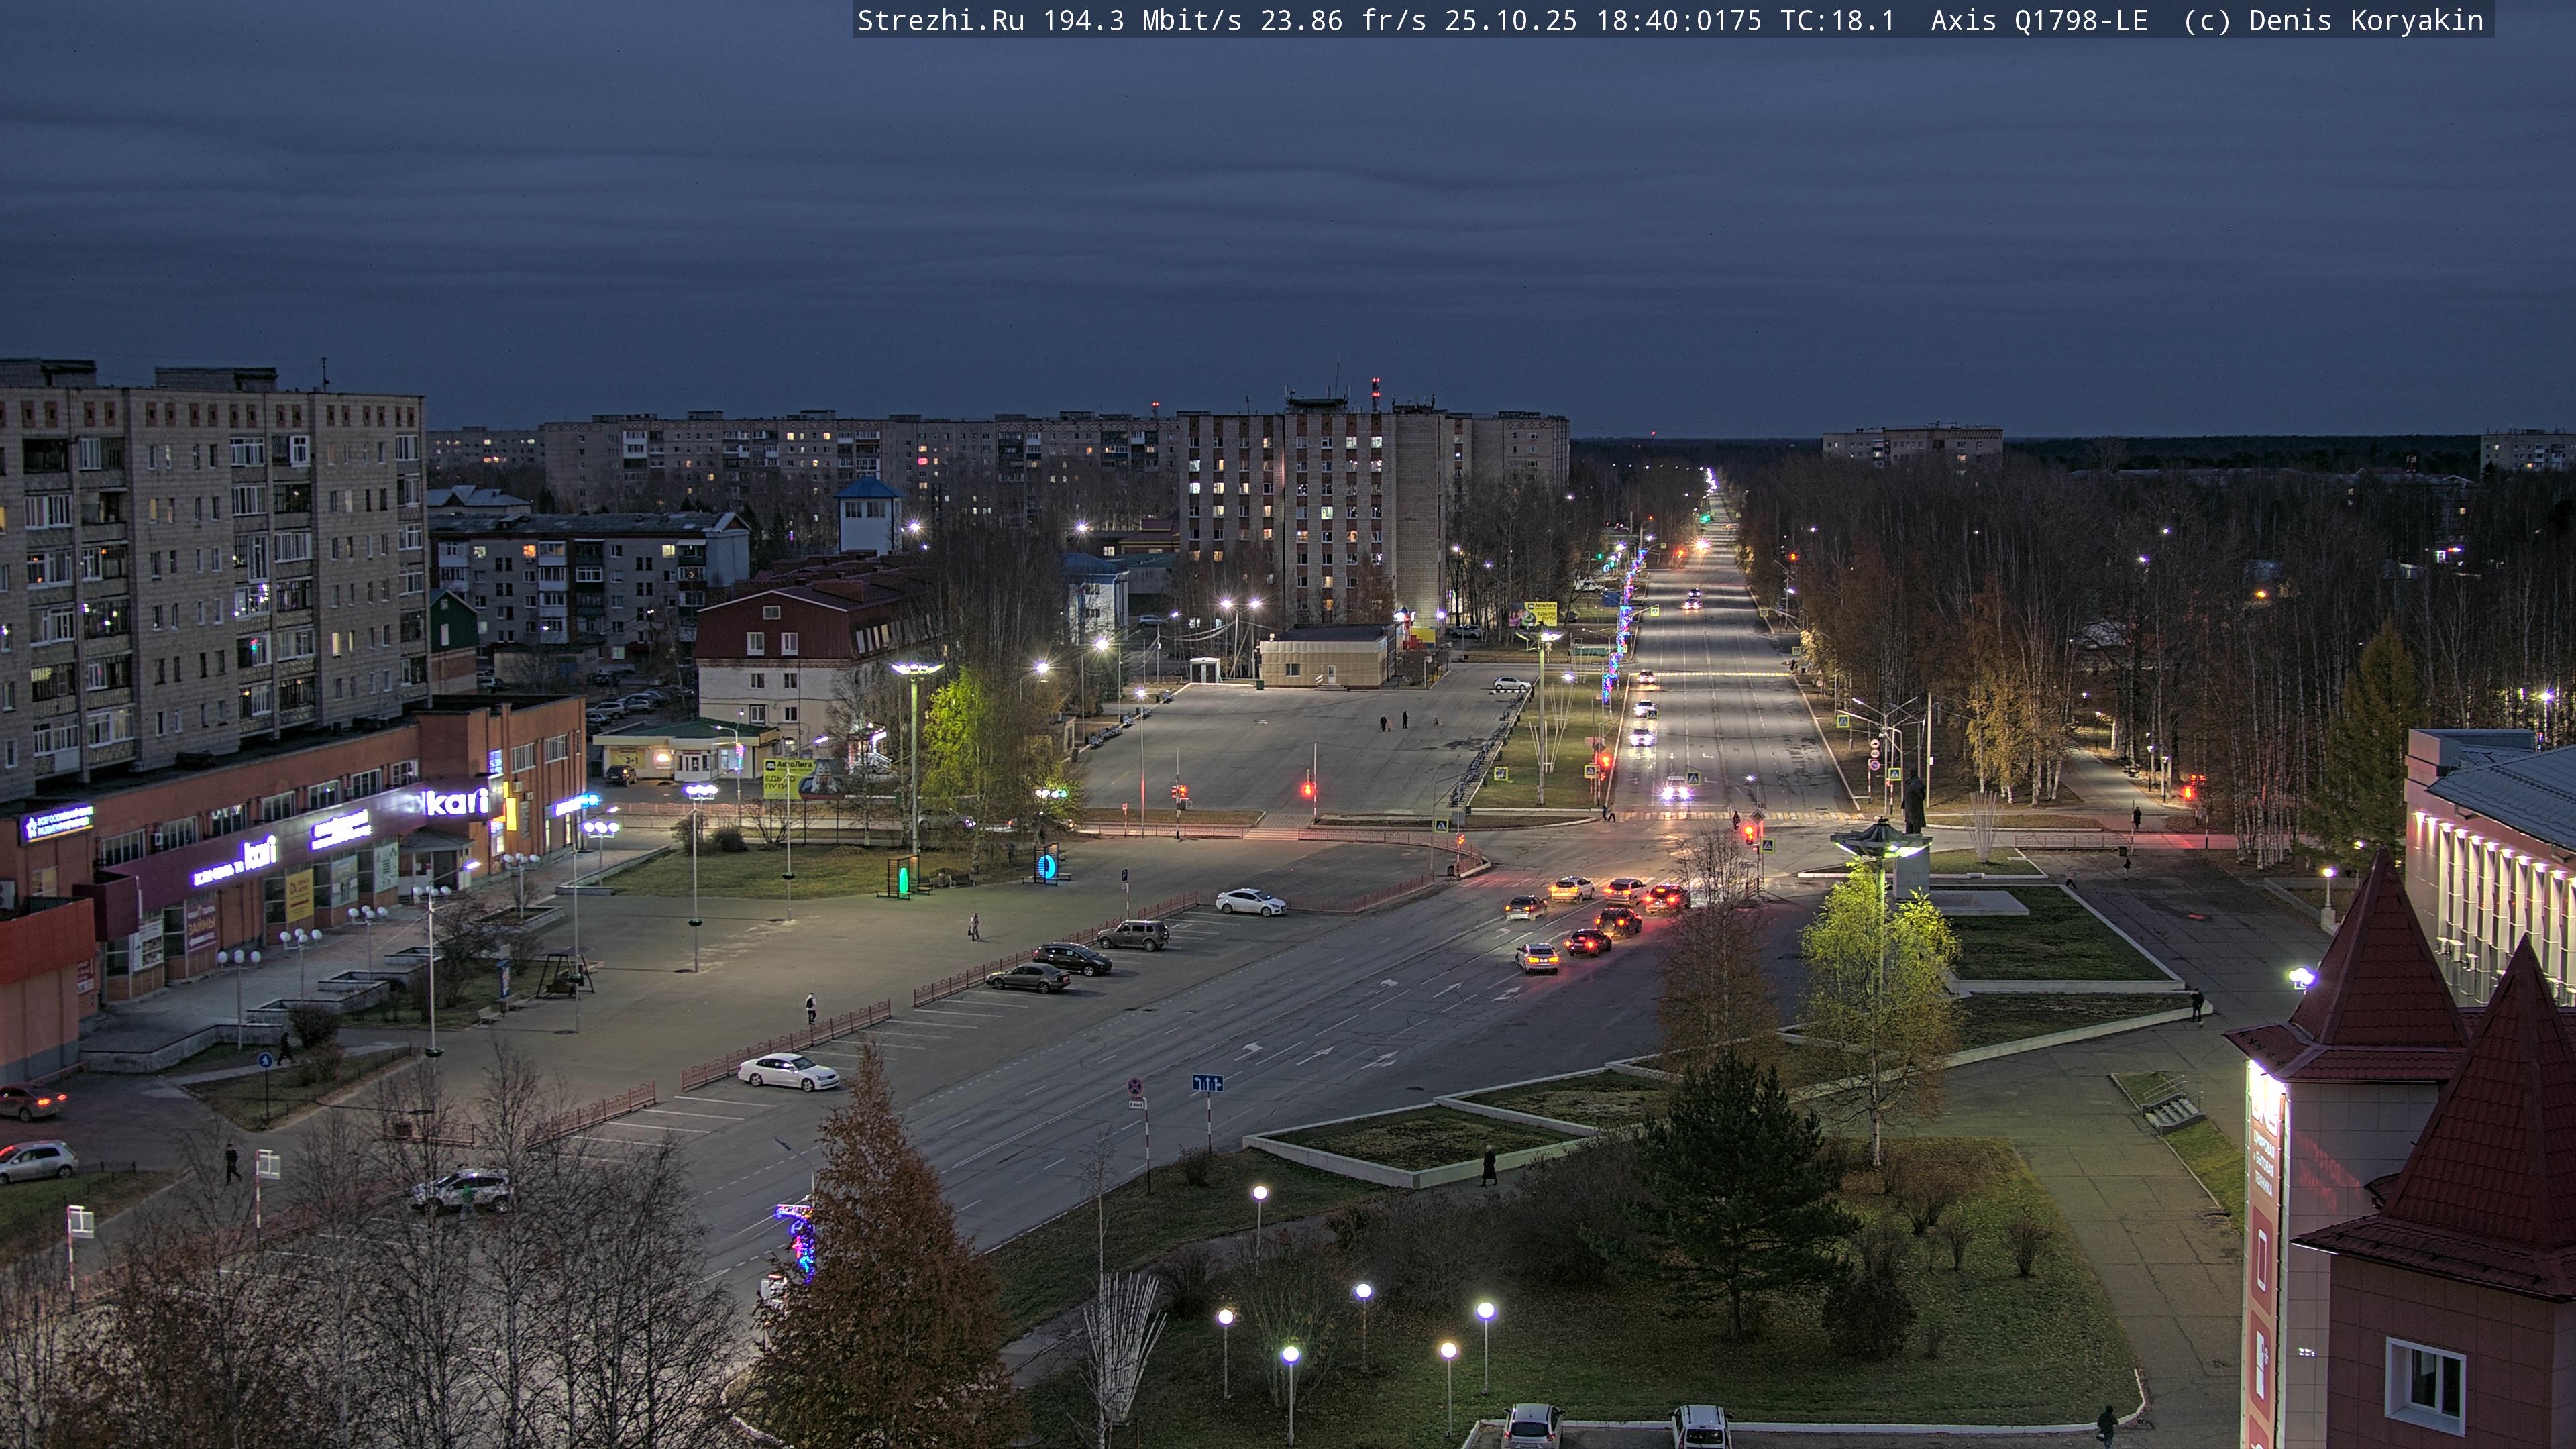Click the no-stopping sign beside lane sign
Screen dimensions: 2576x1449
(x=1135, y=1086)
